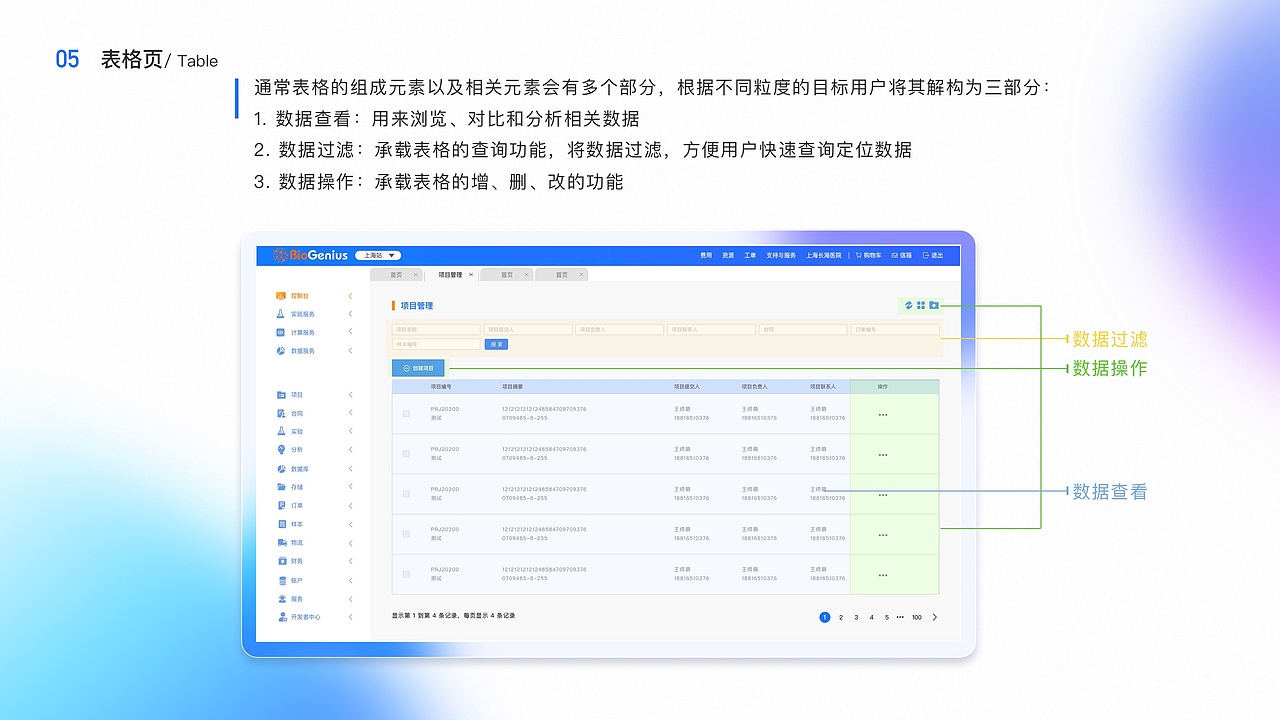Click the 项目摘要 column header
This screenshot has width=1280, height=720.
(x=513, y=386)
